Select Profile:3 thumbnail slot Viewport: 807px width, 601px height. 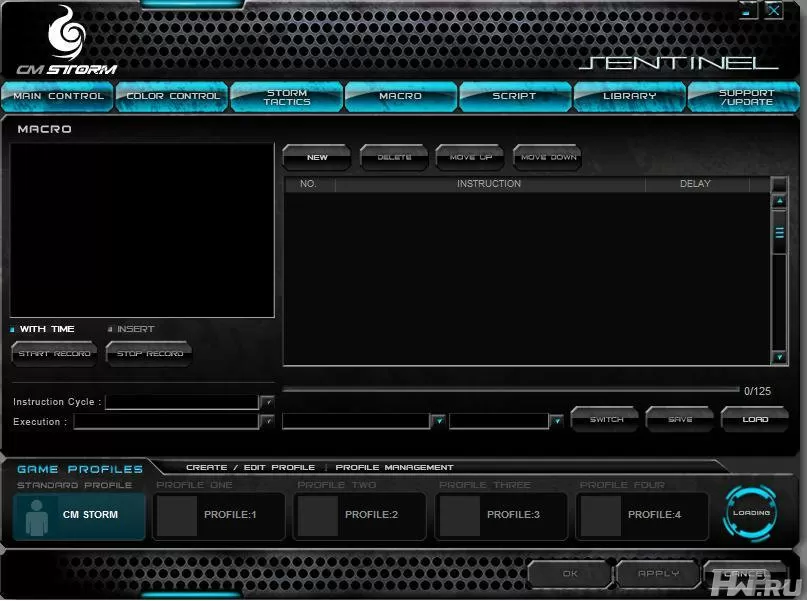click(x=460, y=515)
